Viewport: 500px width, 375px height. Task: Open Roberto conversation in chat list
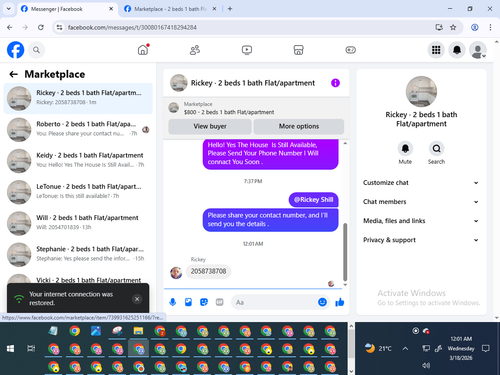pyautogui.click(x=78, y=129)
